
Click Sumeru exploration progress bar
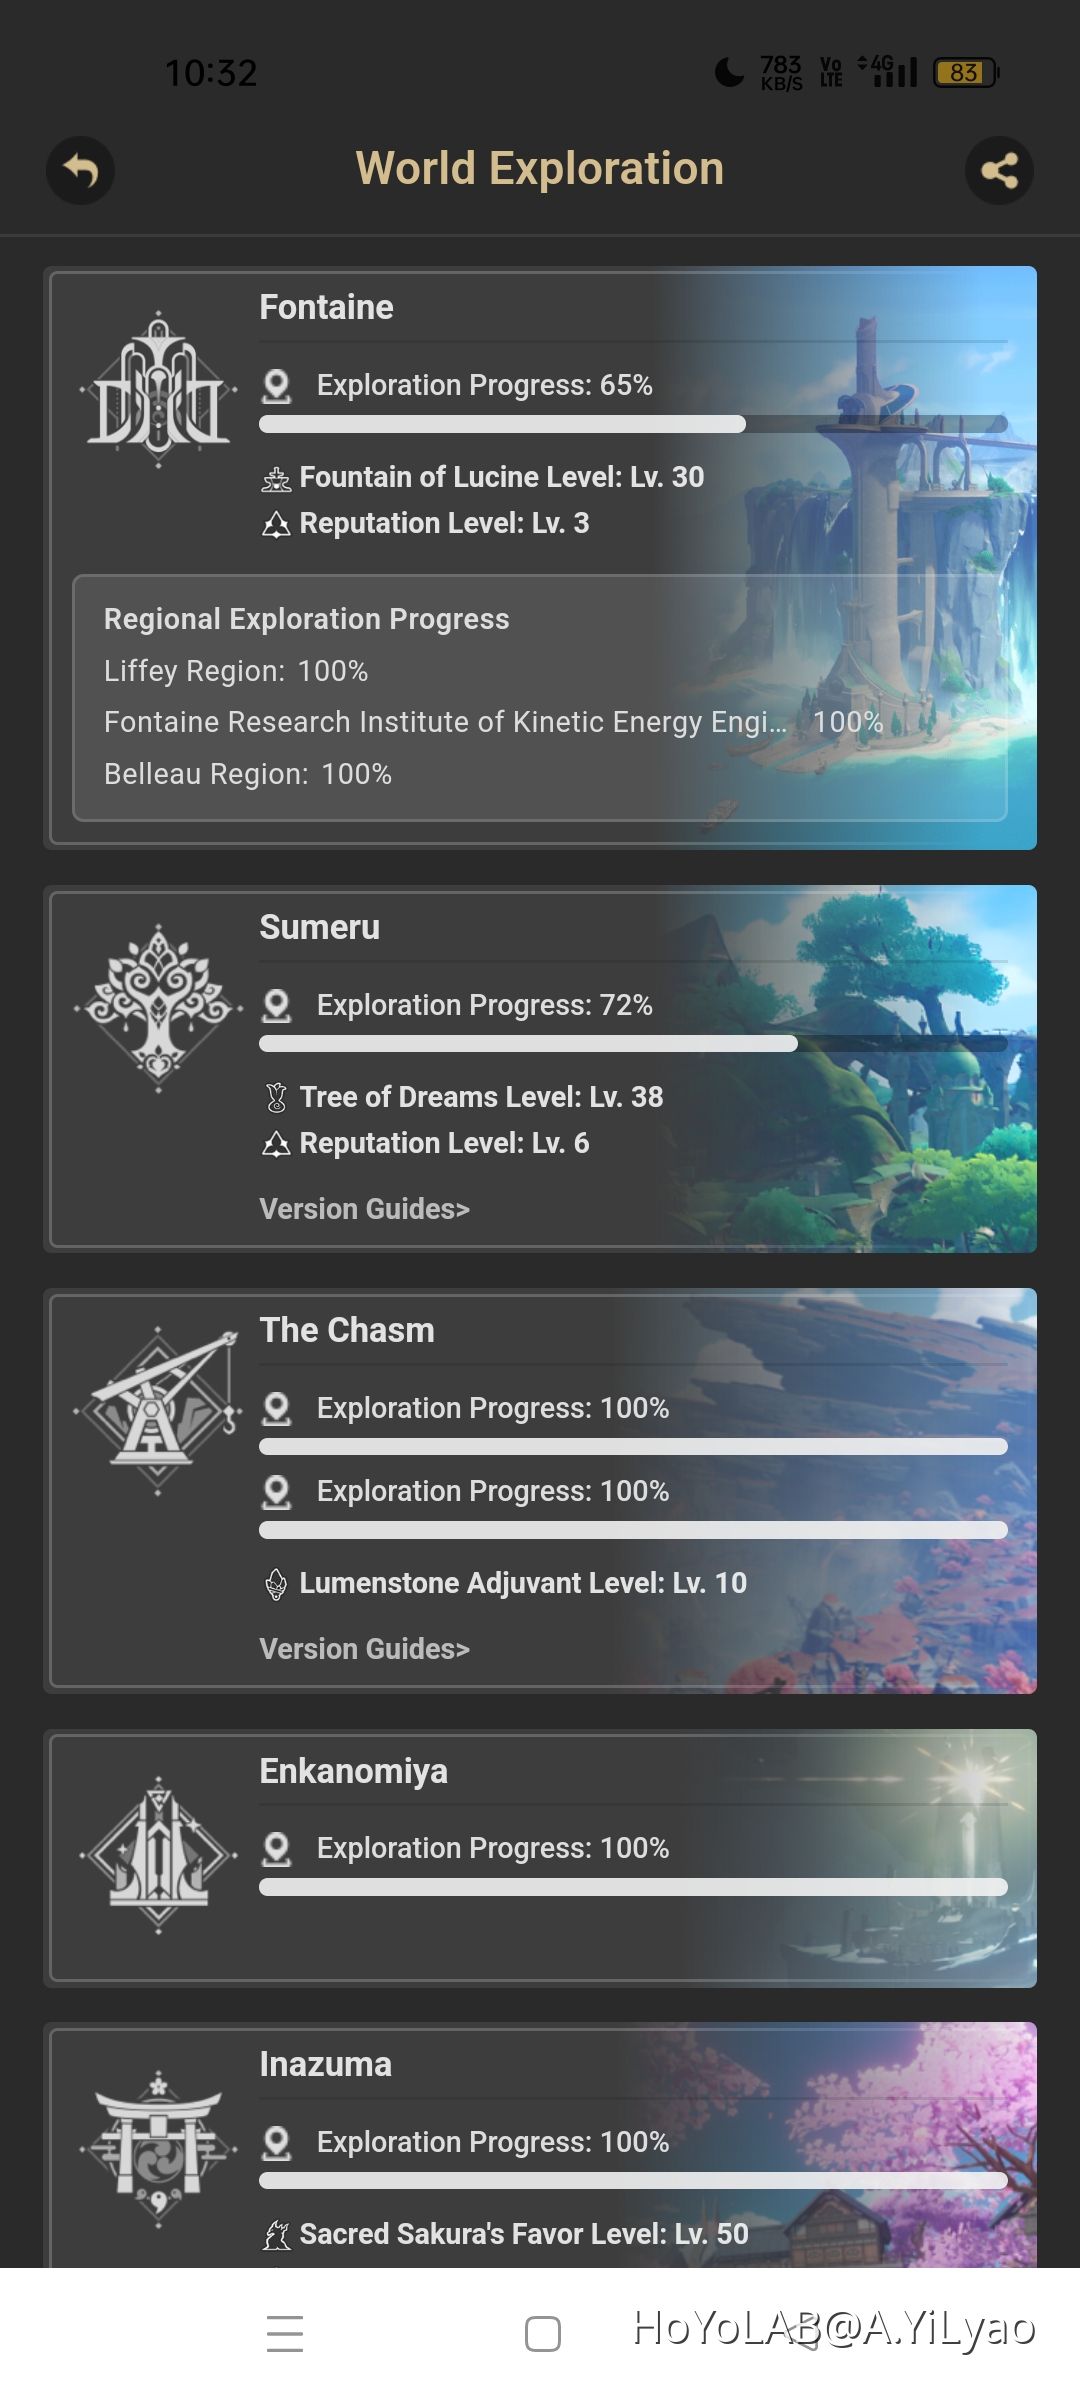(x=632, y=1044)
